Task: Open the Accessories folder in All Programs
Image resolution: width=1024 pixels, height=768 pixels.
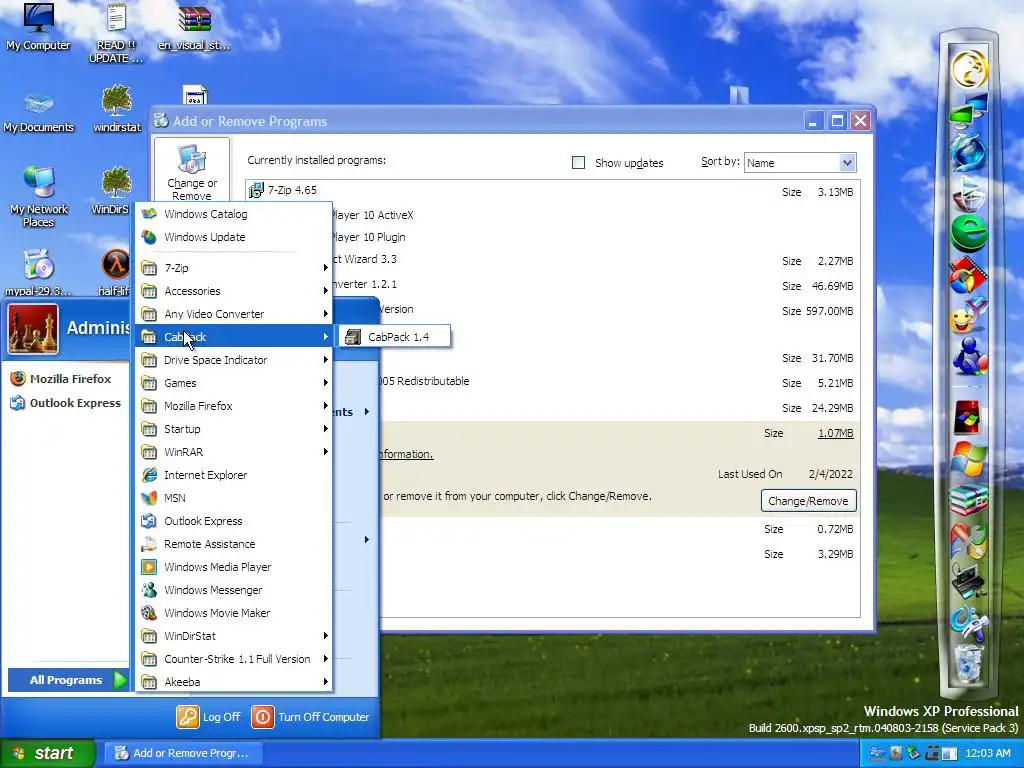Action: (x=234, y=291)
